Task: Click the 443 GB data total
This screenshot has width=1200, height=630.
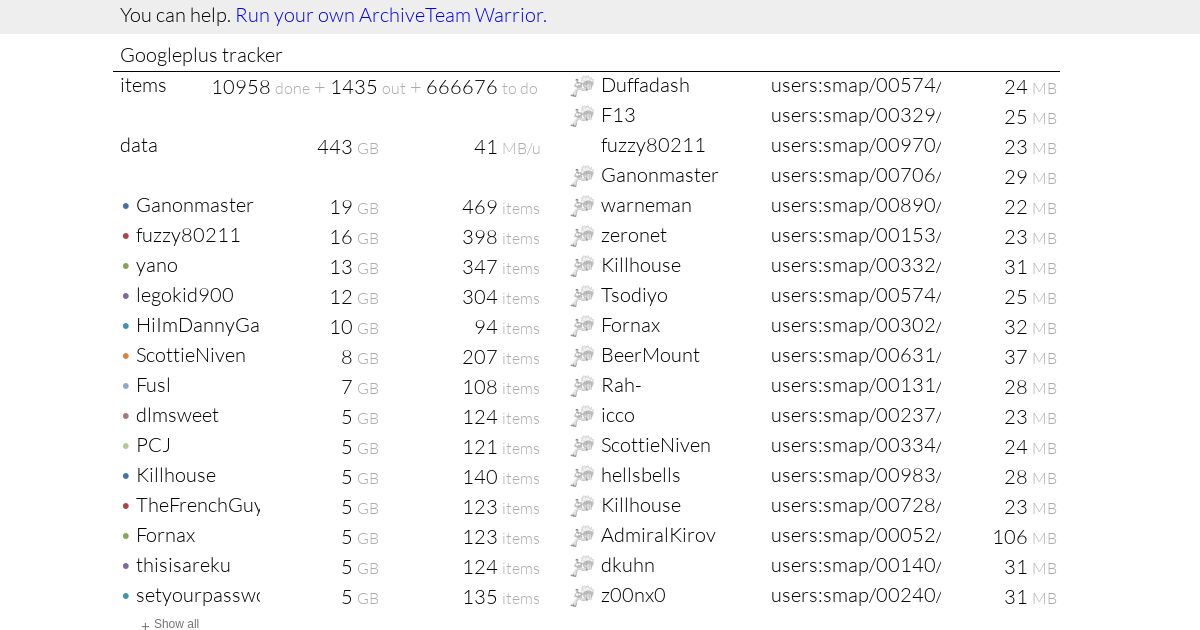Action: 347,147
